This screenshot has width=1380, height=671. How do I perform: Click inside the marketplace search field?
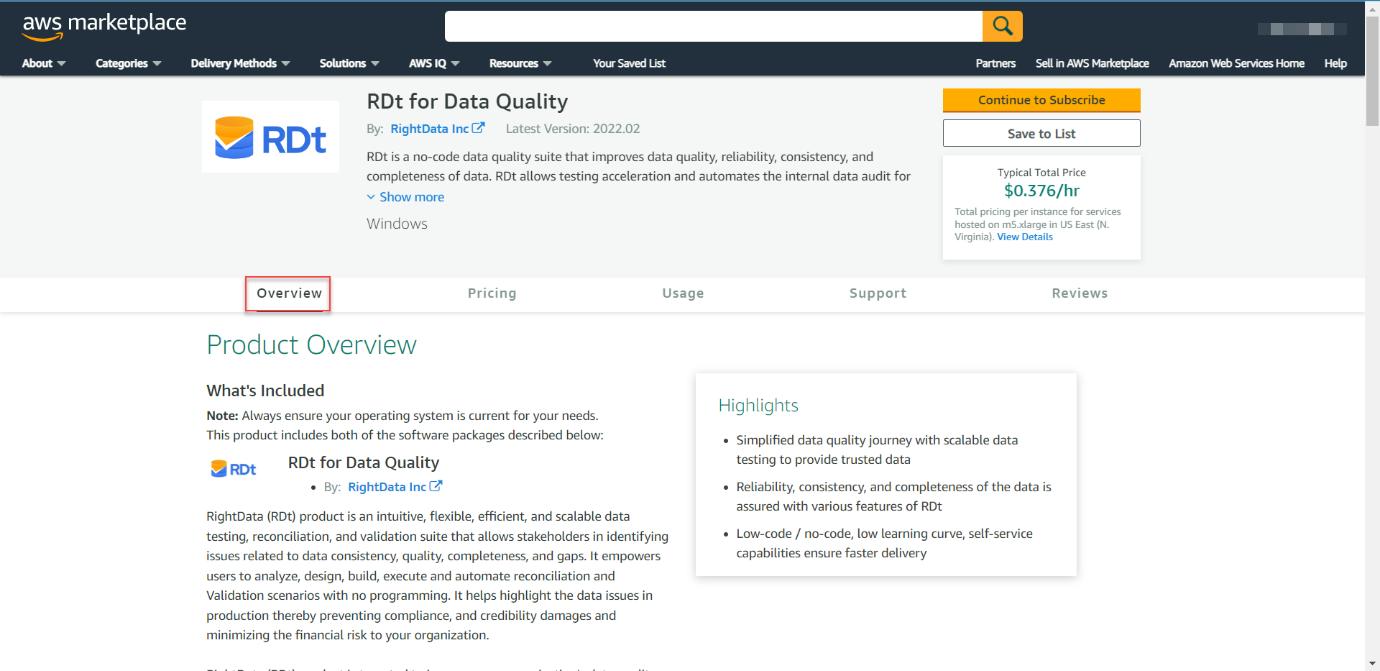tap(715, 25)
